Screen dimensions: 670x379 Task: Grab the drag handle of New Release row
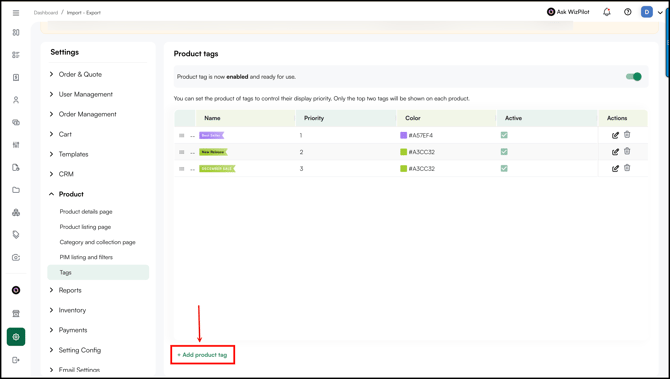pos(182,152)
